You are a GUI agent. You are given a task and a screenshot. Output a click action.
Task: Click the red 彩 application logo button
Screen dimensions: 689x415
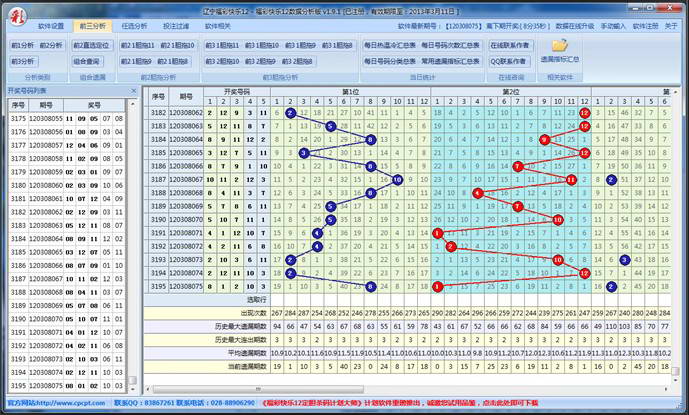coord(18,17)
